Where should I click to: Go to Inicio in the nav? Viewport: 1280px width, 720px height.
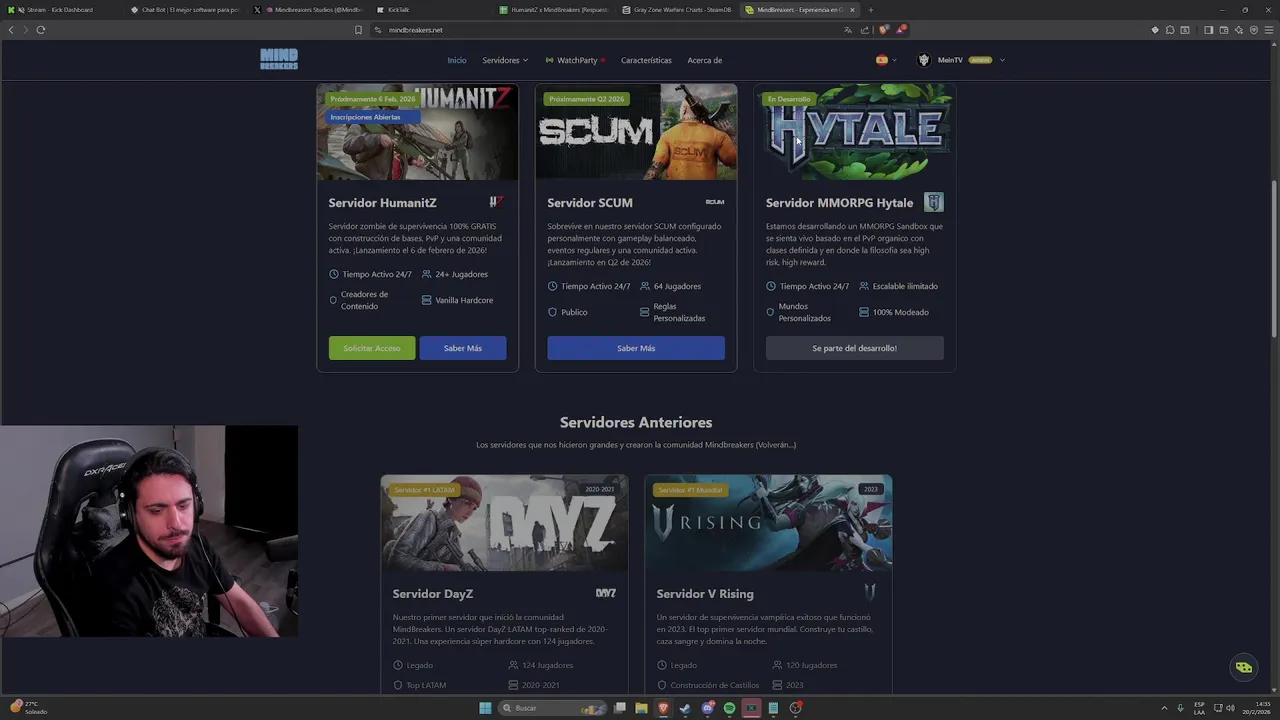[457, 60]
